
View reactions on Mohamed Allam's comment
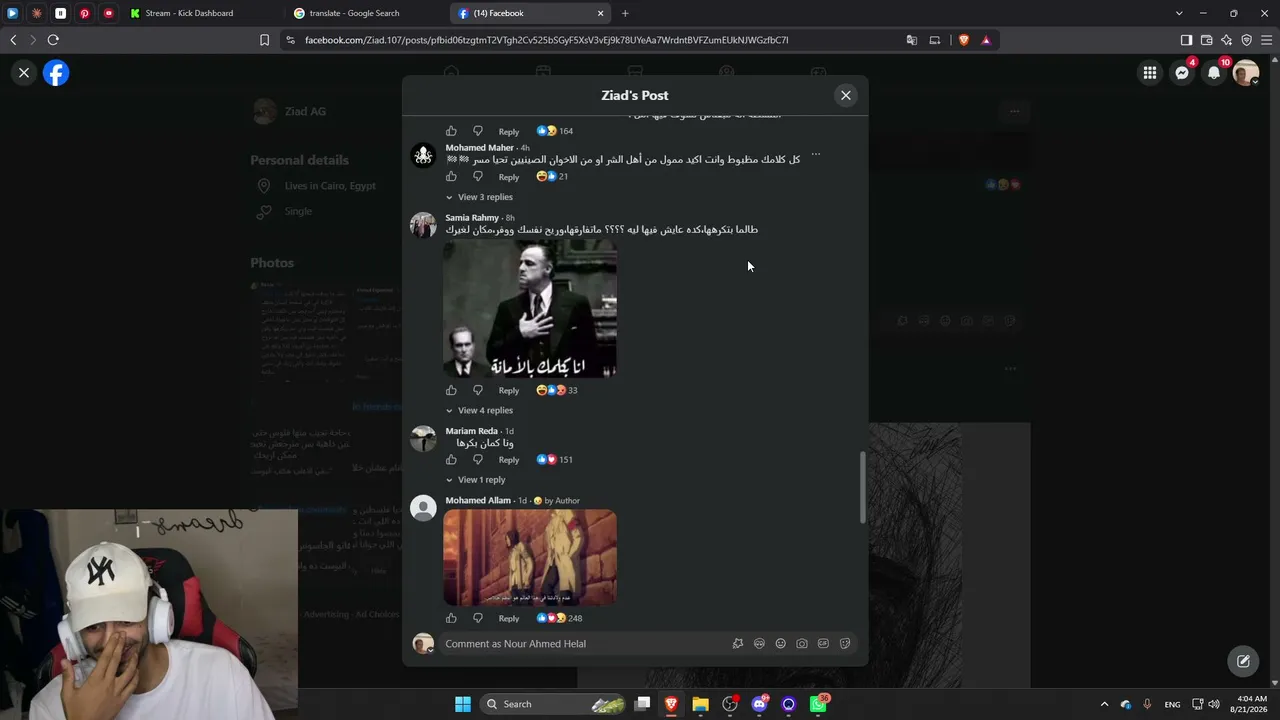(x=559, y=618)
